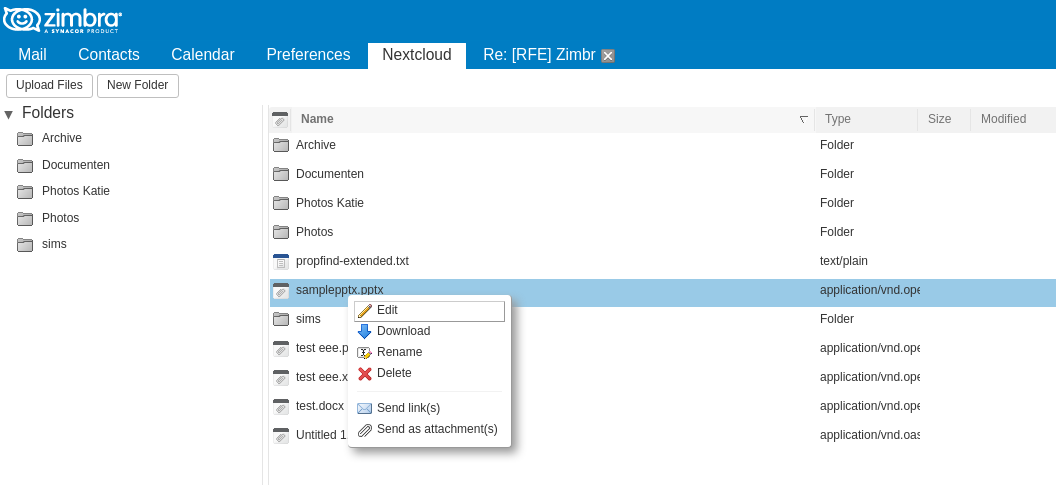The image size is (1056, 485).
Task: Sort by the Modified column header
Action: click(1003, 119)
